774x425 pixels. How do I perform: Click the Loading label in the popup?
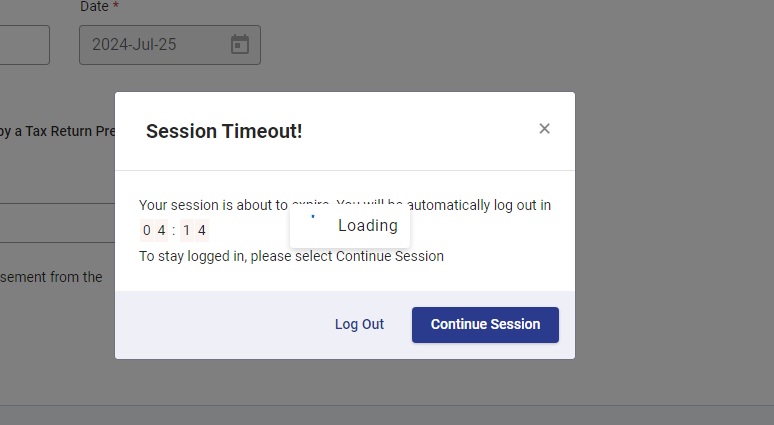[368, 226]
